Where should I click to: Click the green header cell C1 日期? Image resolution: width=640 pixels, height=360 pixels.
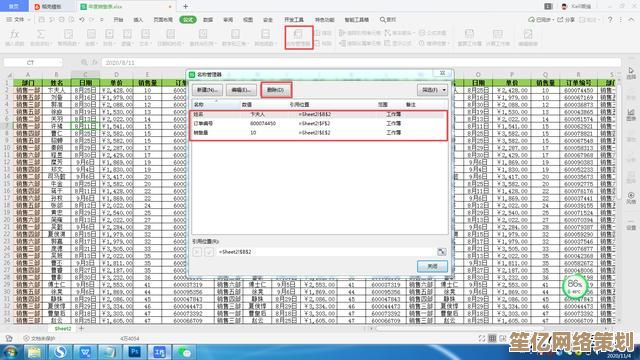[85, 83]
